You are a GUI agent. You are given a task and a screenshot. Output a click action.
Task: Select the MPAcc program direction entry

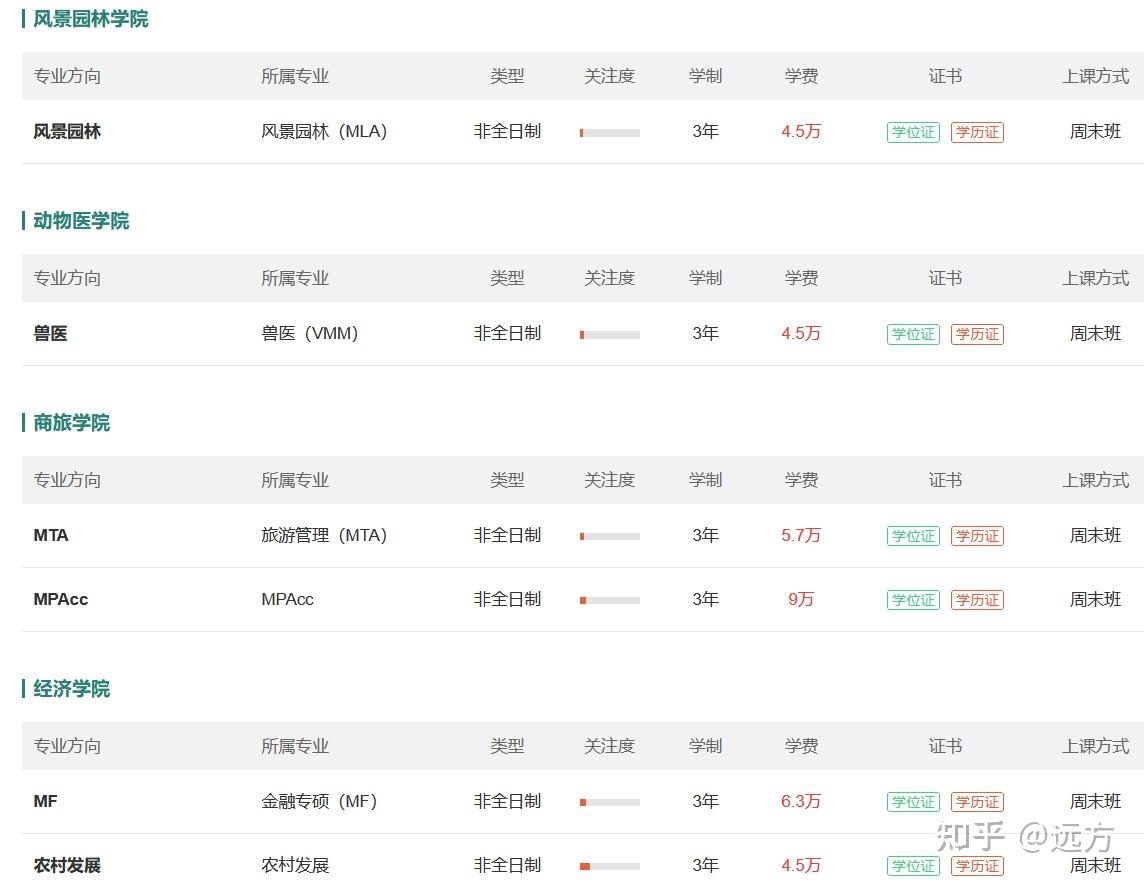pos(61,600)
